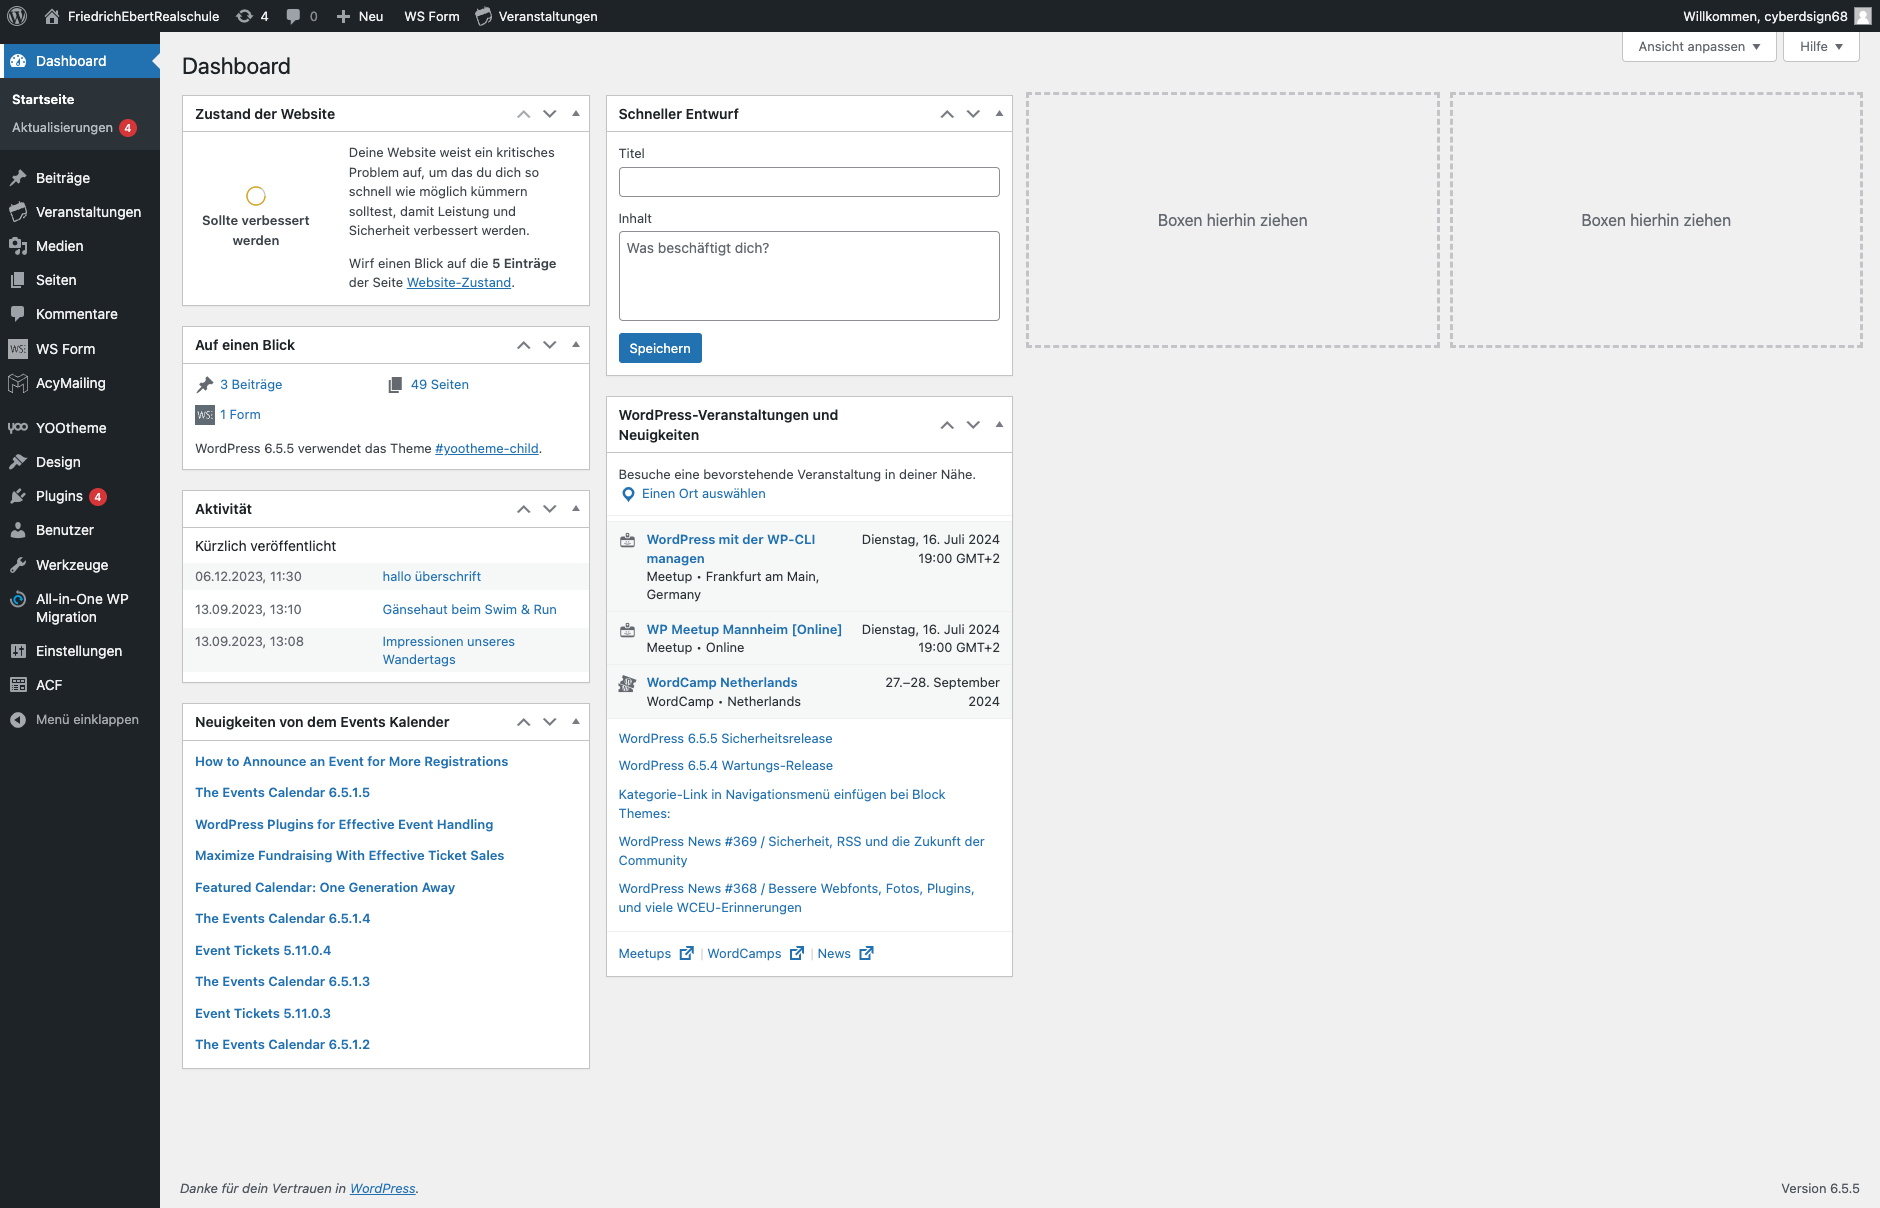The height and width of the screenshot is (1208, 1880).
Task: Select Startseite submenu item
Action: click(43, 99)
